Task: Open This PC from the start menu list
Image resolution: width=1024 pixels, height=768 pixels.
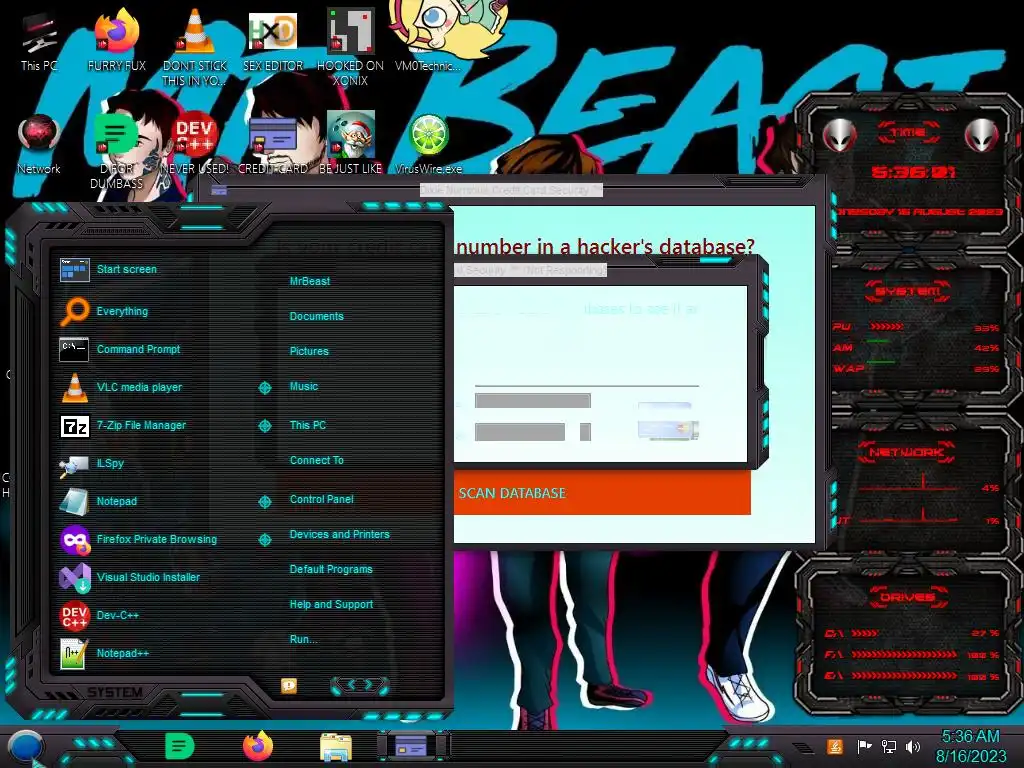Action: (308, 424)
